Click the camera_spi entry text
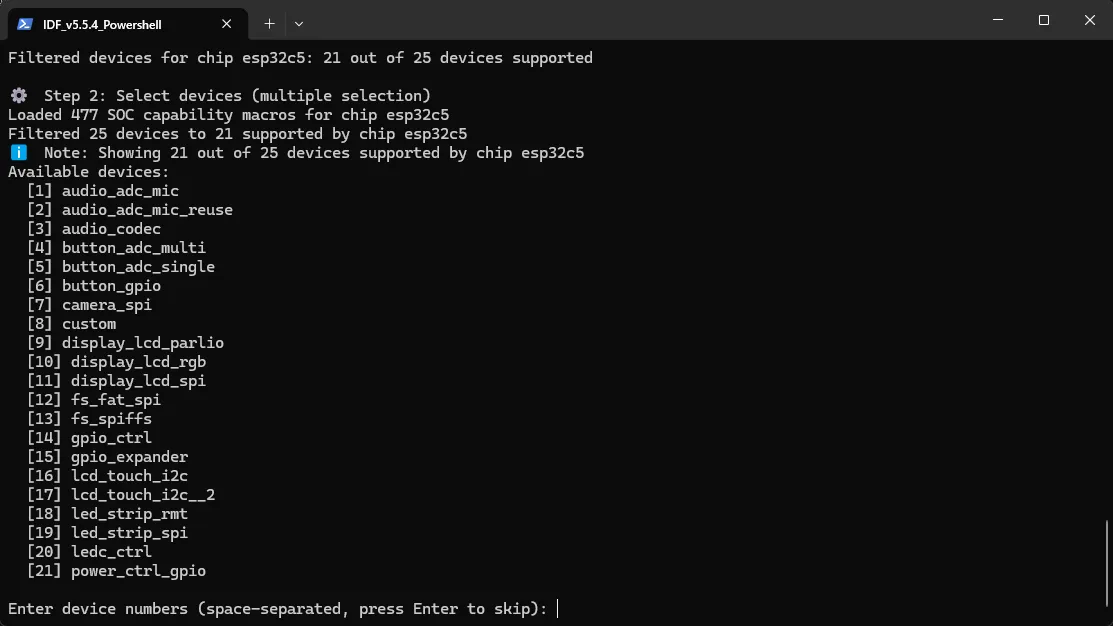This screenshot has height=626, width=1113. pyautogui.click(x=106, y=304)
